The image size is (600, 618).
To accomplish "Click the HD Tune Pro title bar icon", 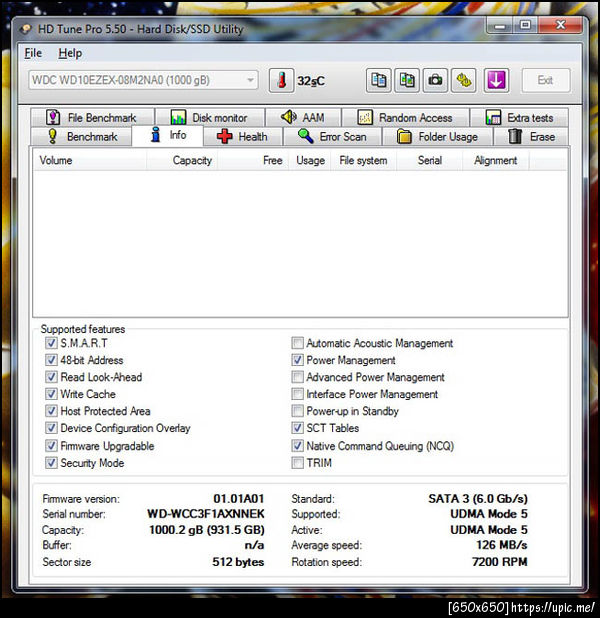I will click(26, 29).
